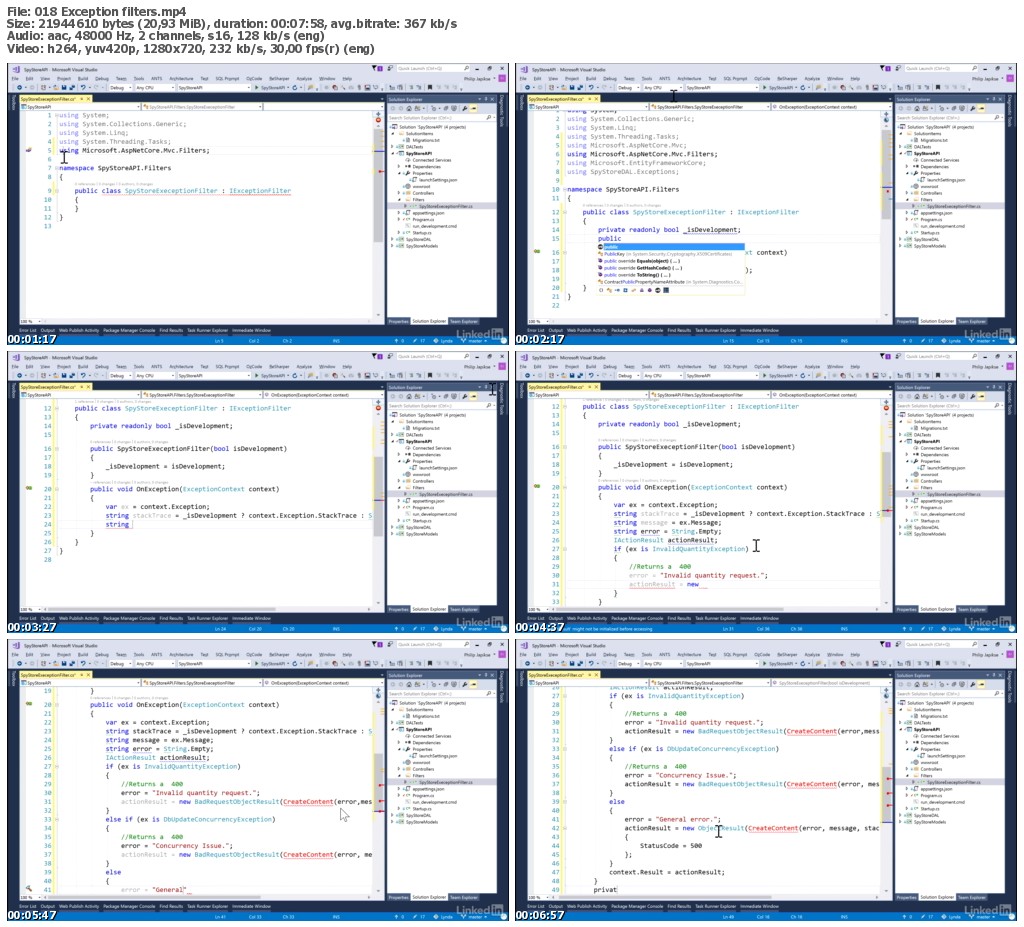Click the Quick Launch search field in the 00:01:17 frame
1024x927 pixels.
click(x=431, y=69)
